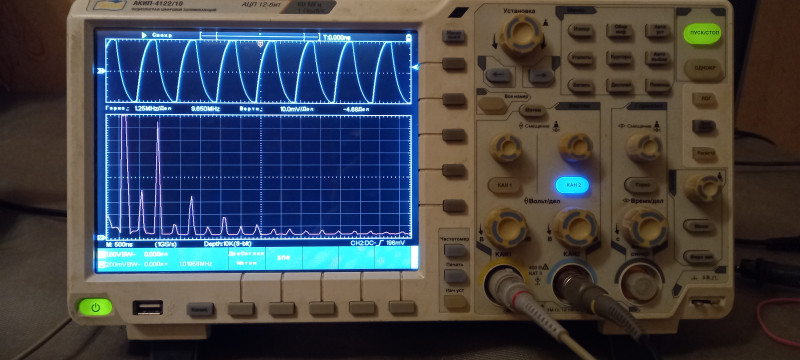This screenshot has width=800, height=360.
Task: Push the left arrow navigation button
Action: point(498,75)
